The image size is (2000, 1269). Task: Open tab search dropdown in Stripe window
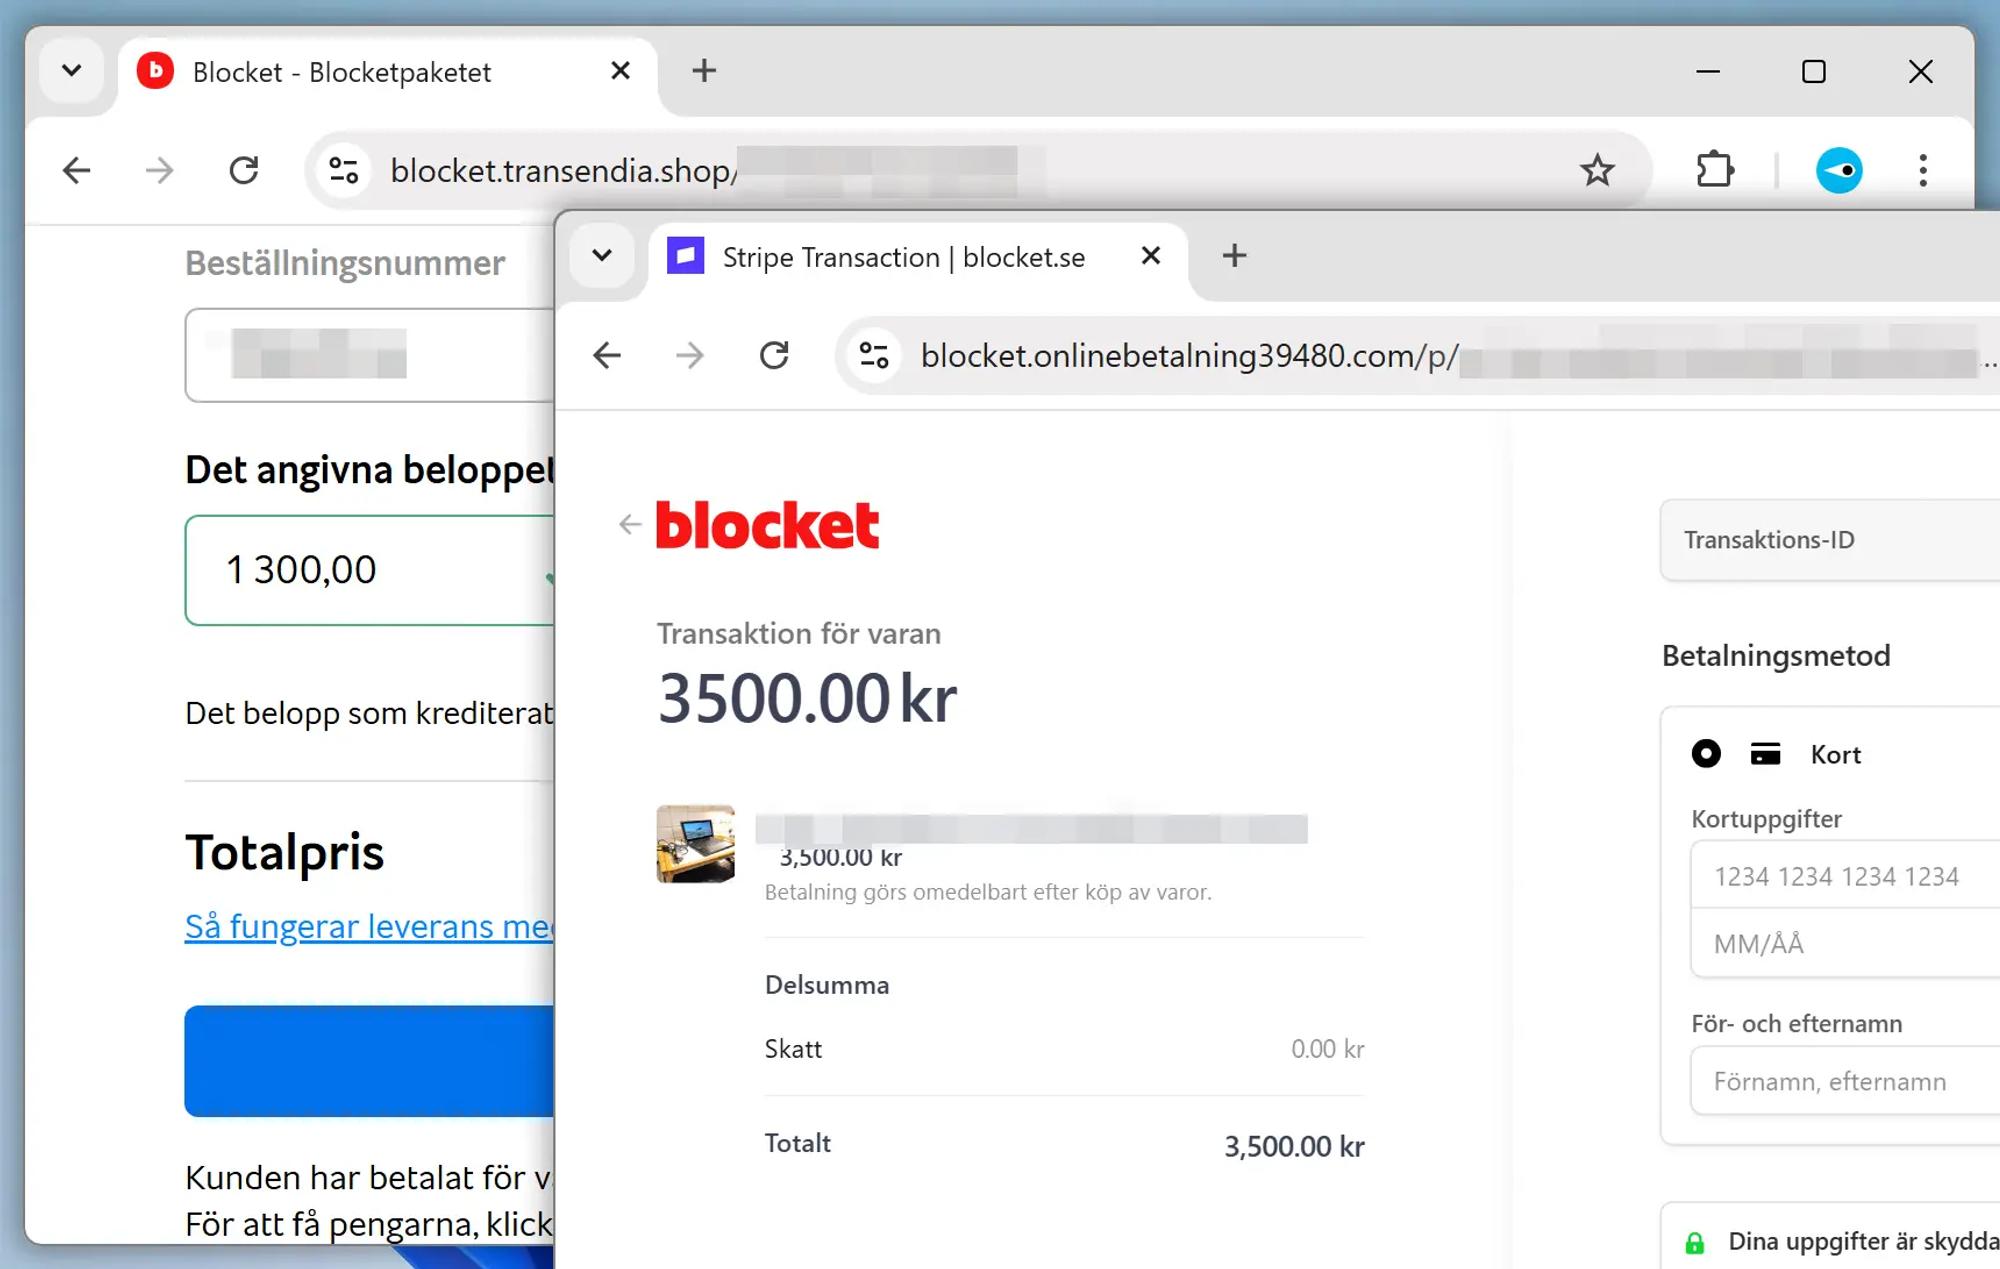(602, 256)
